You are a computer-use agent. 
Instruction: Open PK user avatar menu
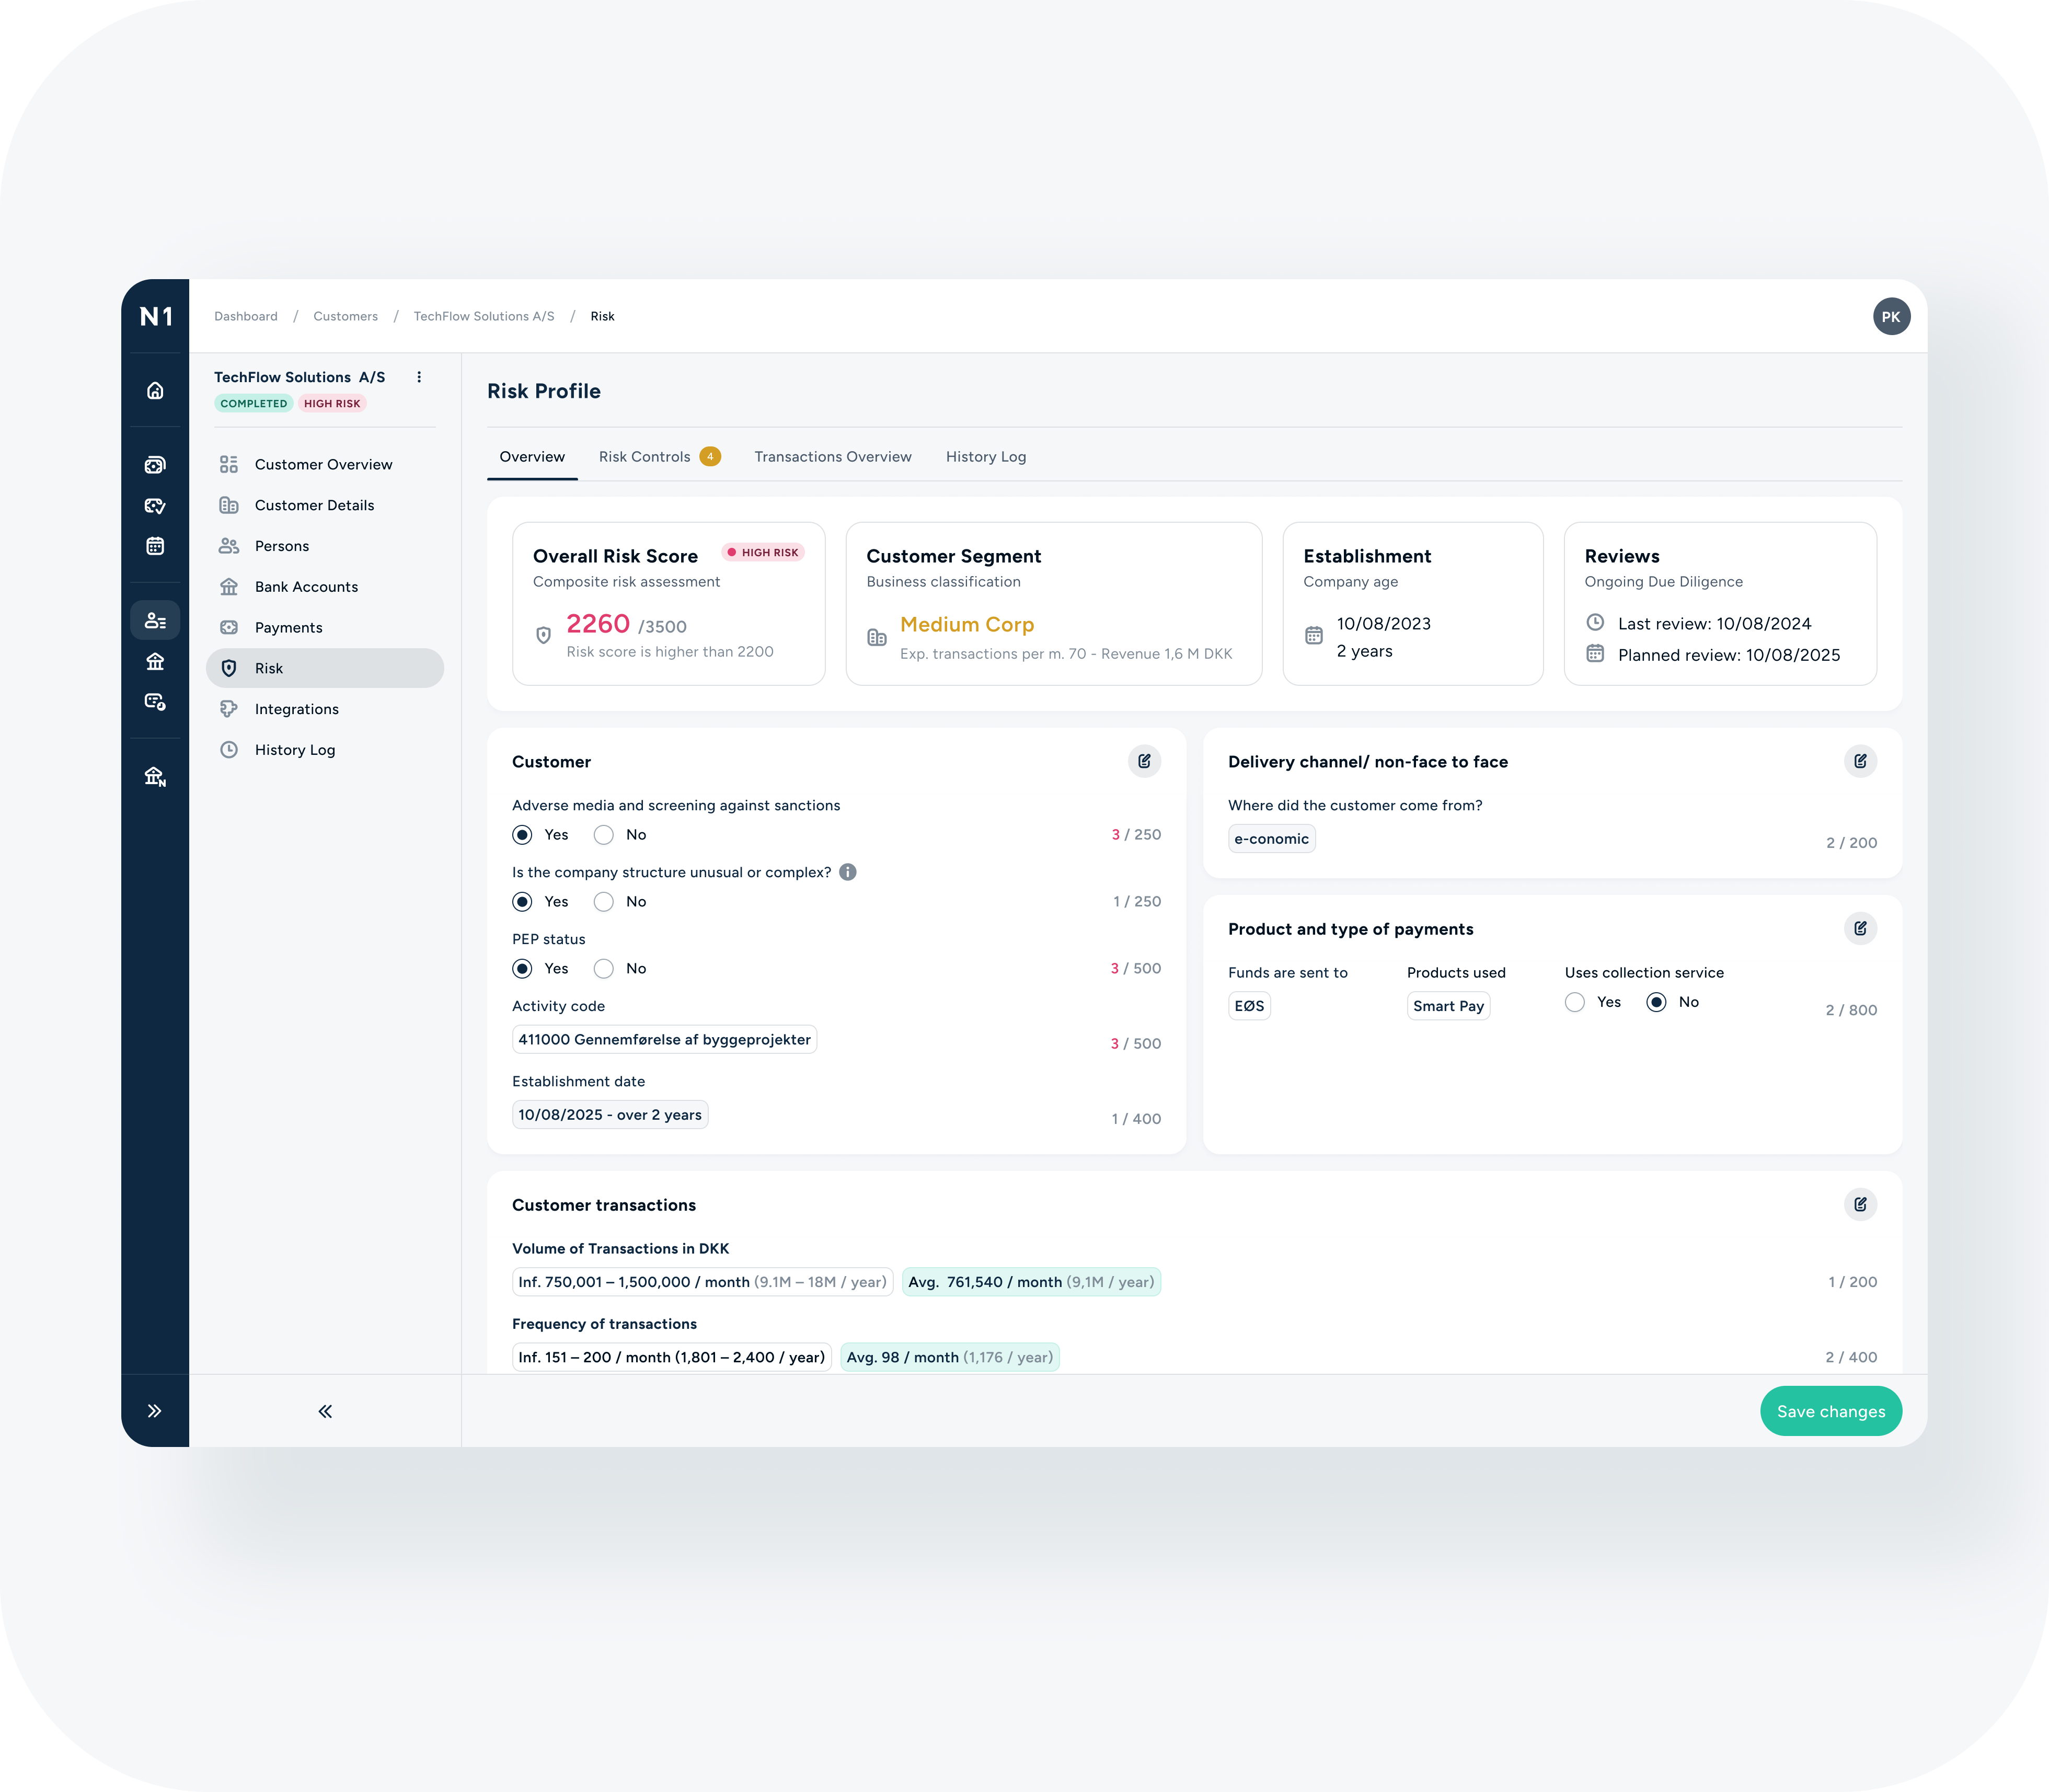[1891, 317]
